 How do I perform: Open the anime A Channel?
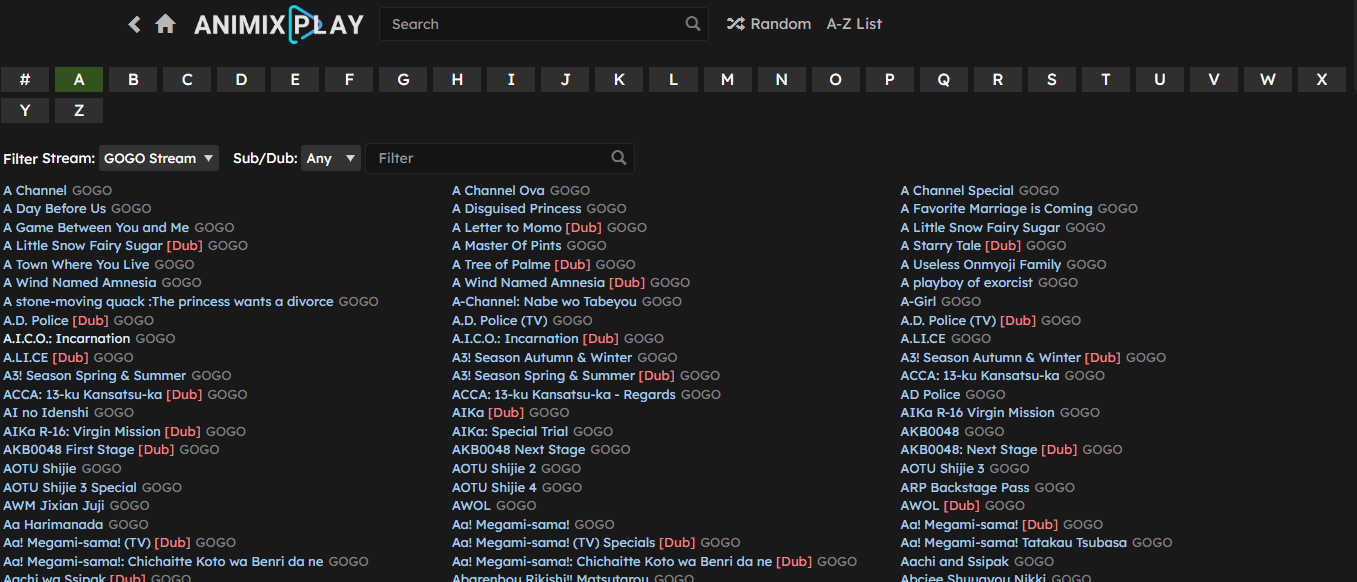pos(35,190)
